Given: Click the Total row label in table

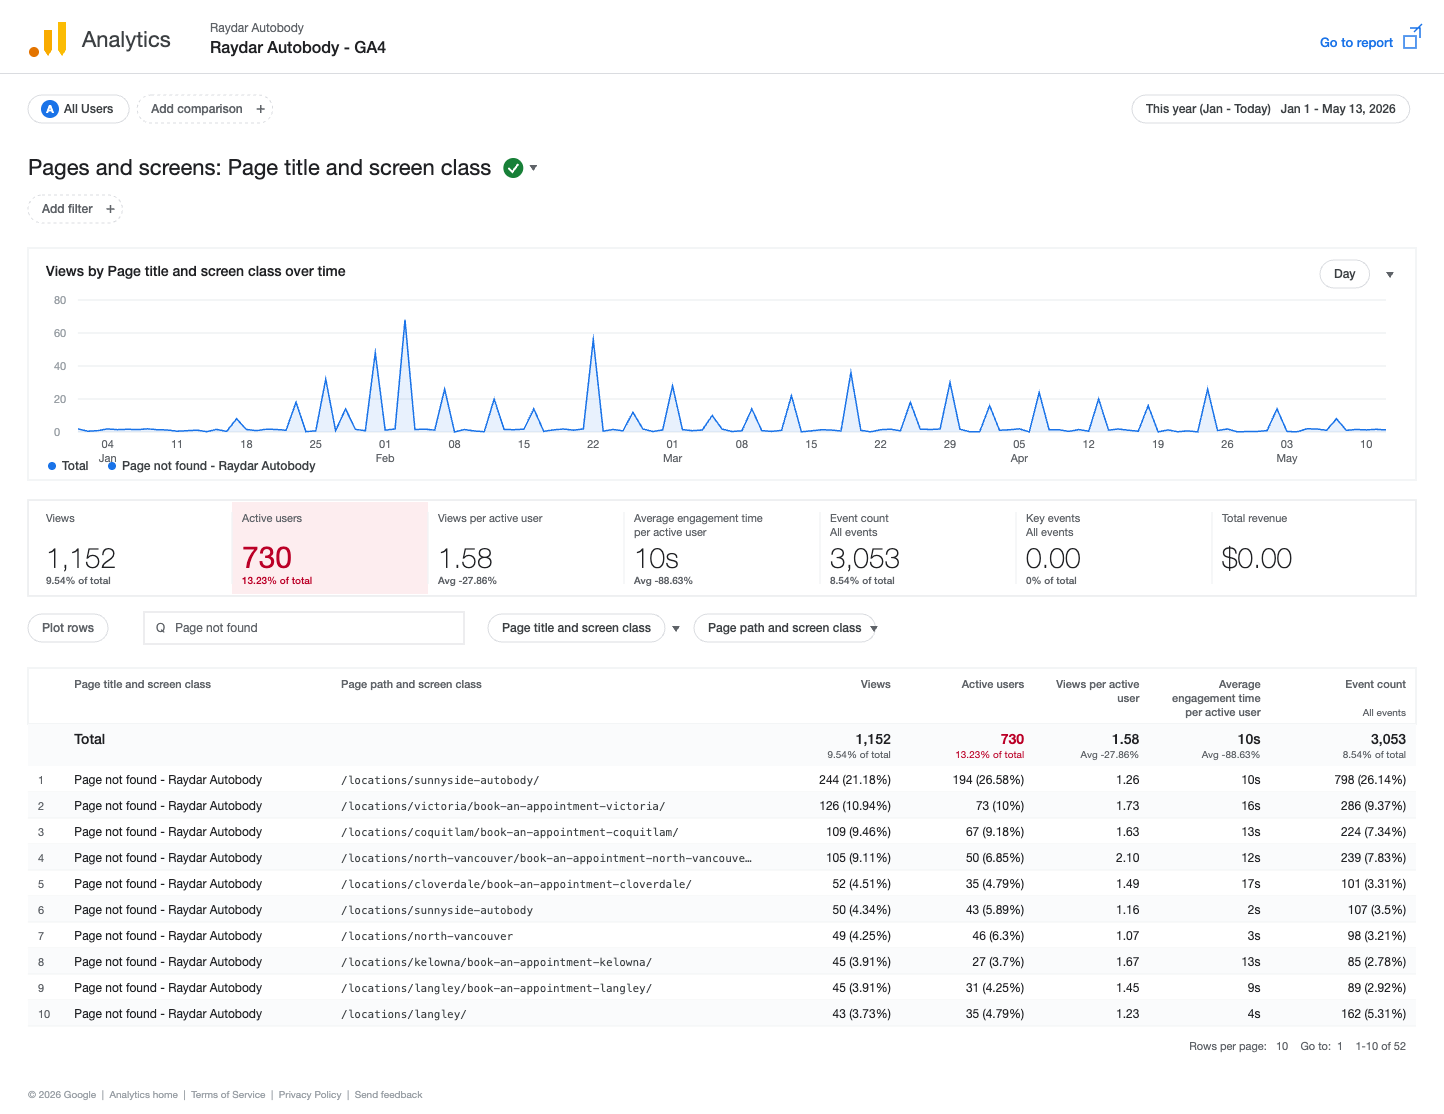Looking at the screenshot, I should (89, 739).
